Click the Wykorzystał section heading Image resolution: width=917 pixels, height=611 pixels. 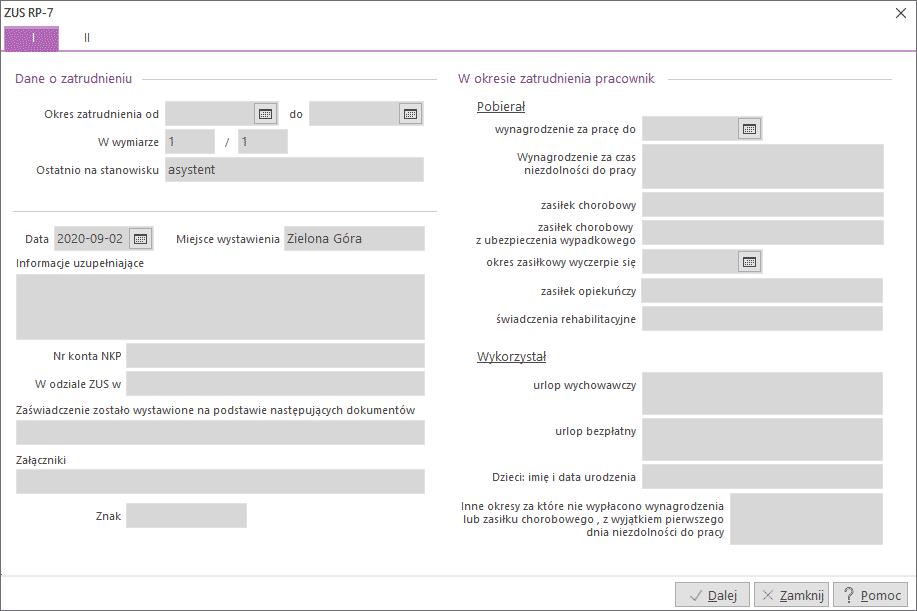[x=511, y=357]
